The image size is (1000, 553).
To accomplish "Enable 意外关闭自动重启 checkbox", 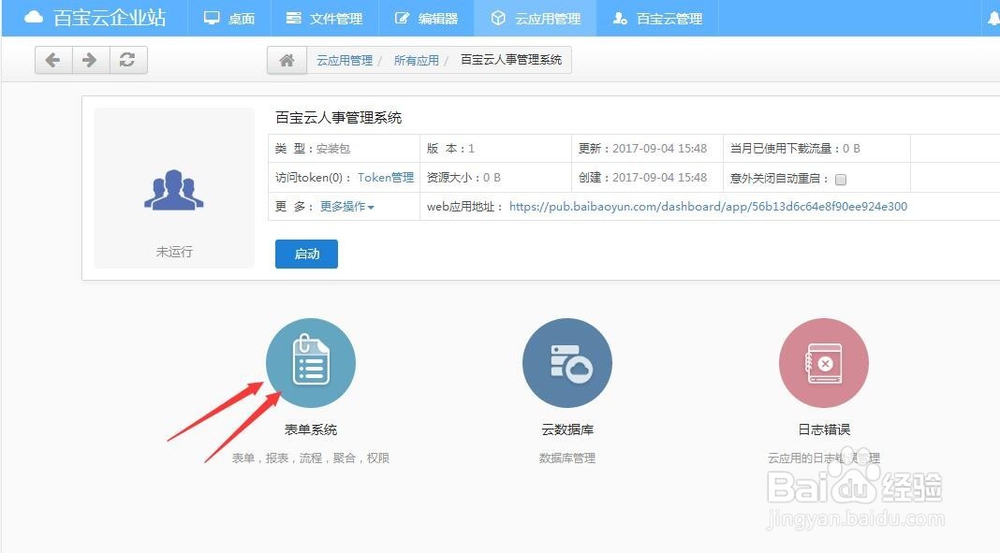I will pos(841,179).
